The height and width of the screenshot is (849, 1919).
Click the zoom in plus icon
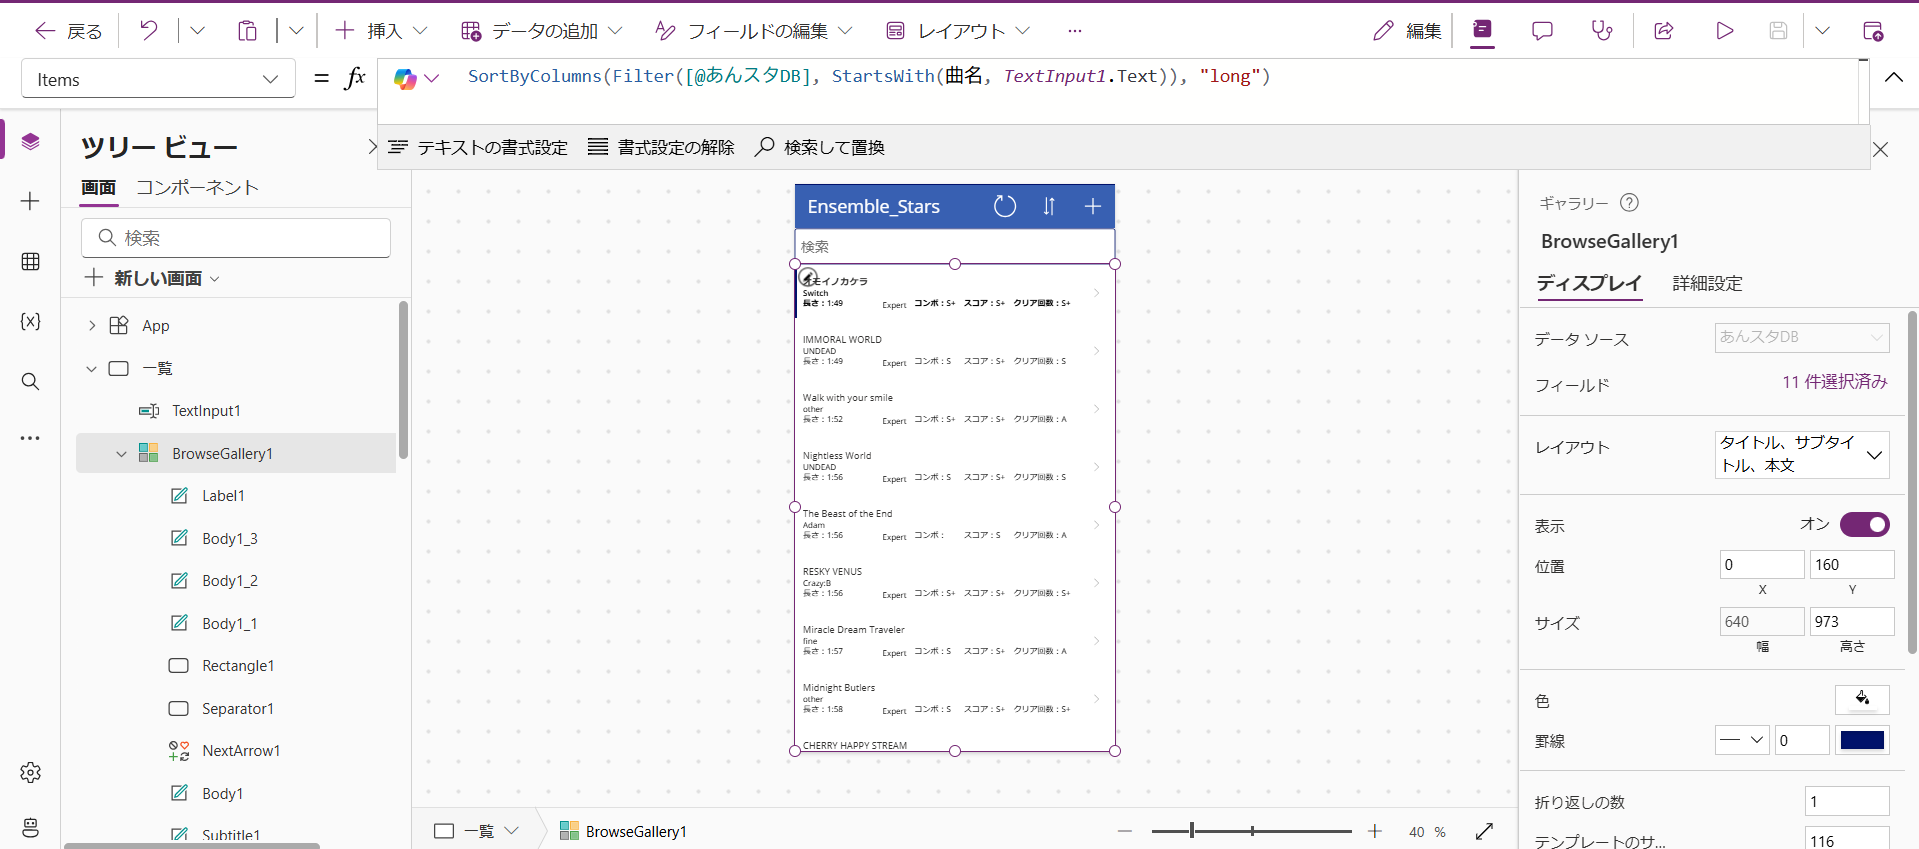(1375, 831)
